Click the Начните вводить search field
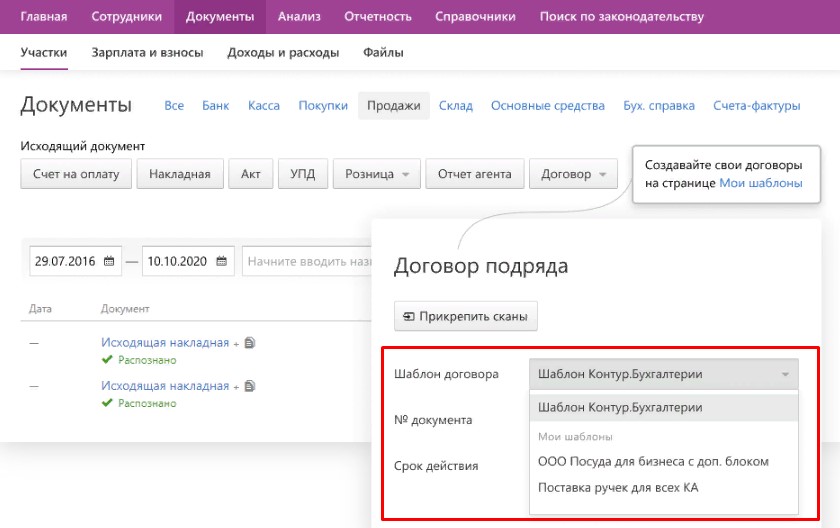 point(307,261)
